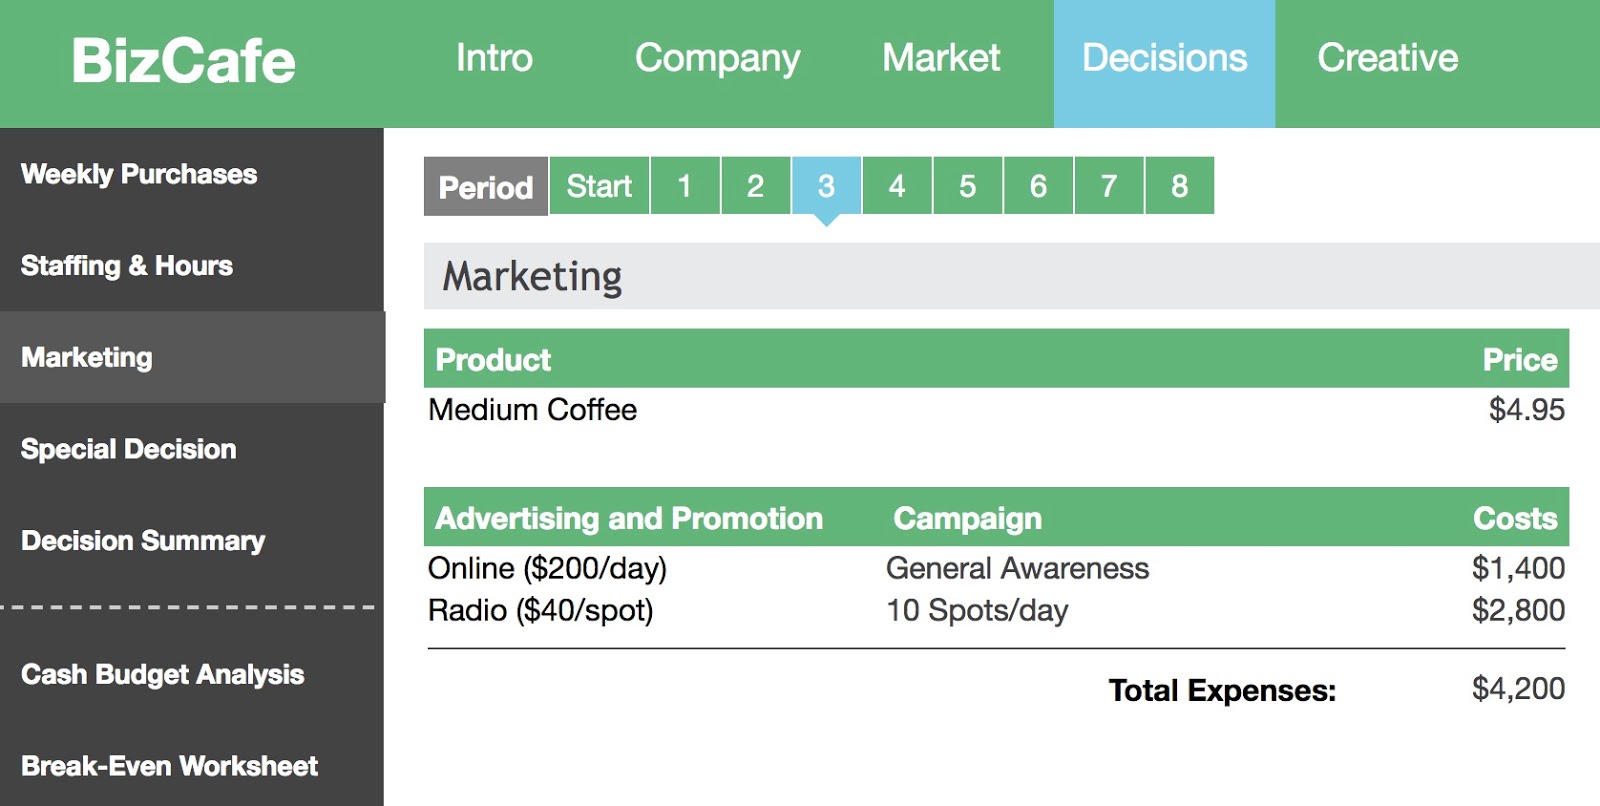Select period 3 in the timeline
The image size is (1600, 806).
(825, 186)
